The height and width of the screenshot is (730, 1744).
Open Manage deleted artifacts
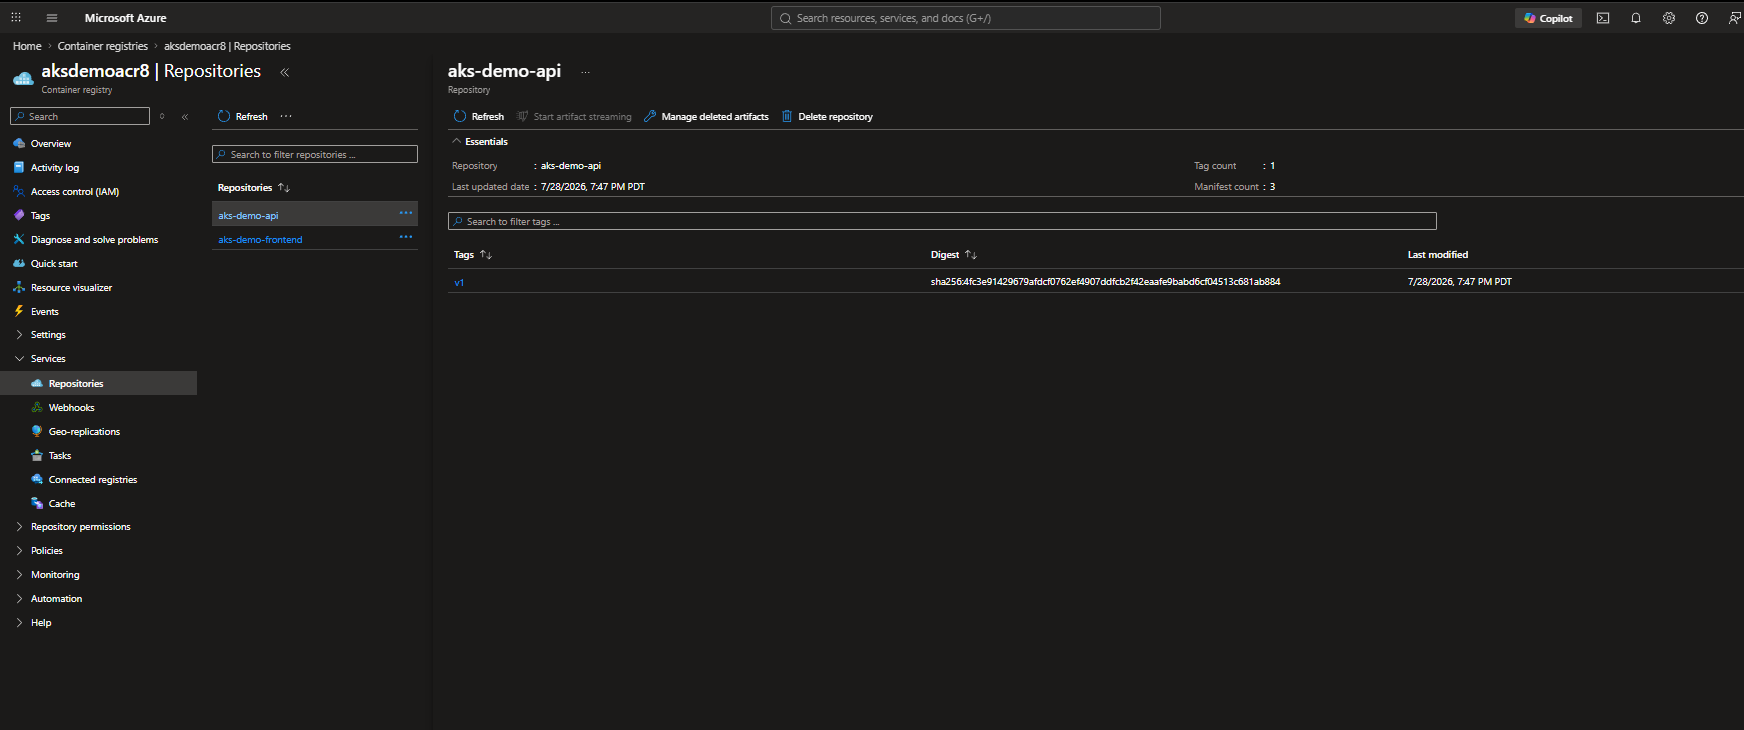[x=706, y=117]
